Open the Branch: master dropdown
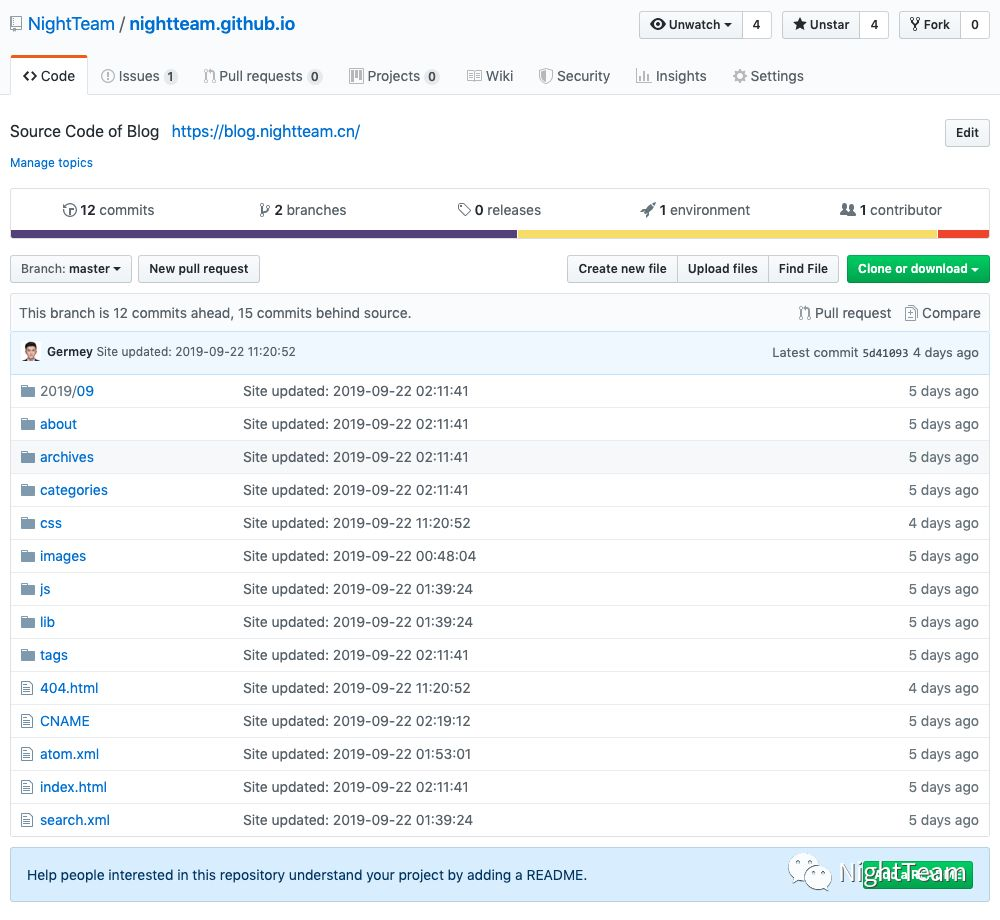This screenshot has height=920, width=1000. (71, 269)
